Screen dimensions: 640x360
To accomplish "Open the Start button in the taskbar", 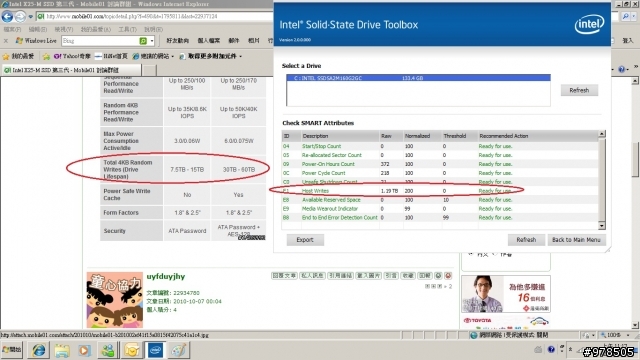I will [12, 350].
